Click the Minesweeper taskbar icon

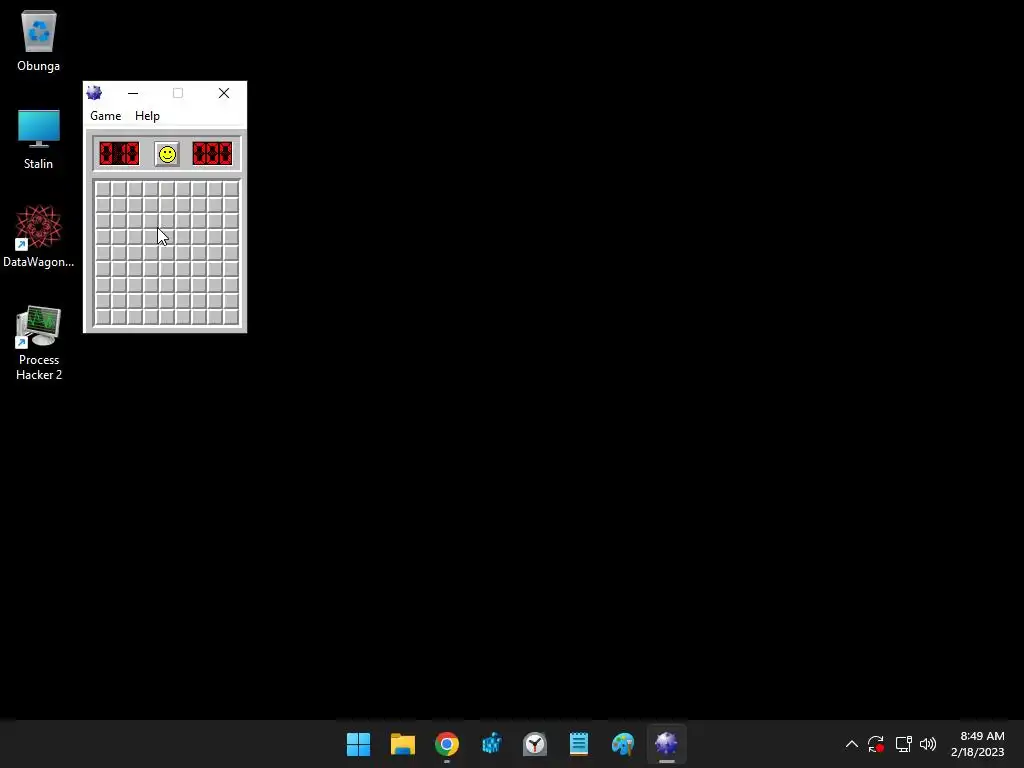click(x=666, y=744)
